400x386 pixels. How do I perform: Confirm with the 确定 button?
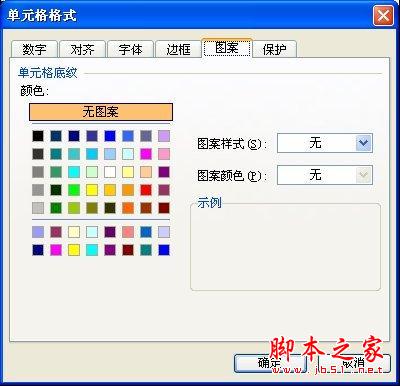[x=270, y=363]
